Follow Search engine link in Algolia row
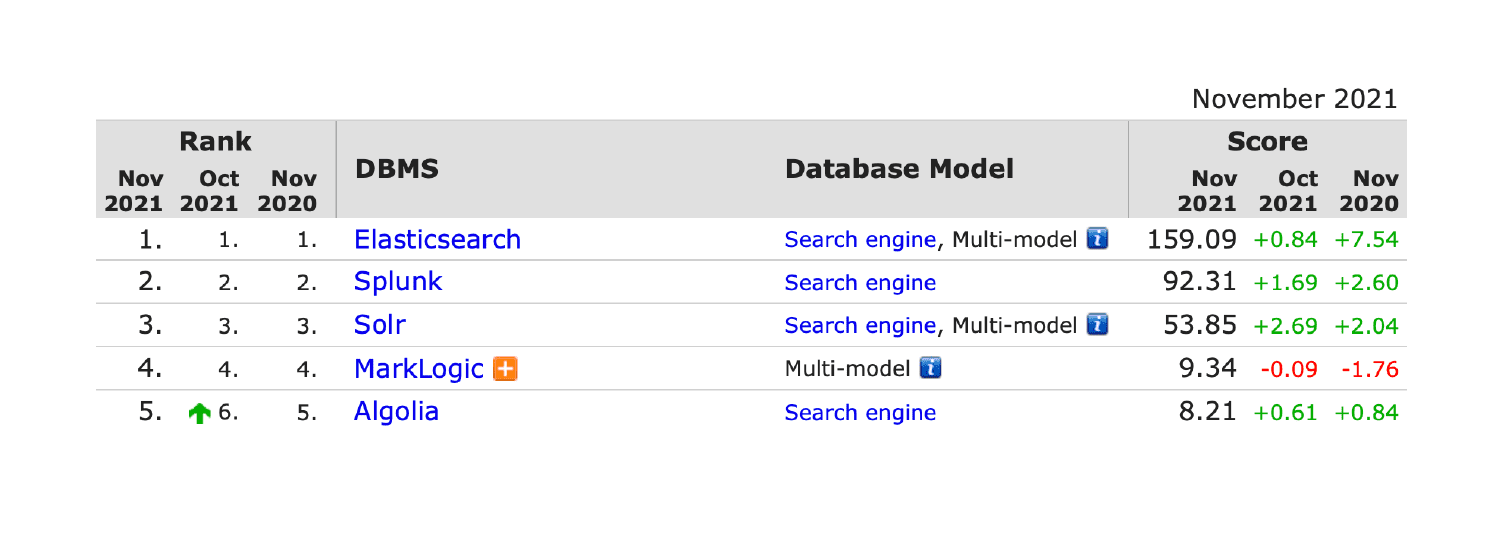The height and width of the screenshot is (545, 1501). tap(861, 412)
